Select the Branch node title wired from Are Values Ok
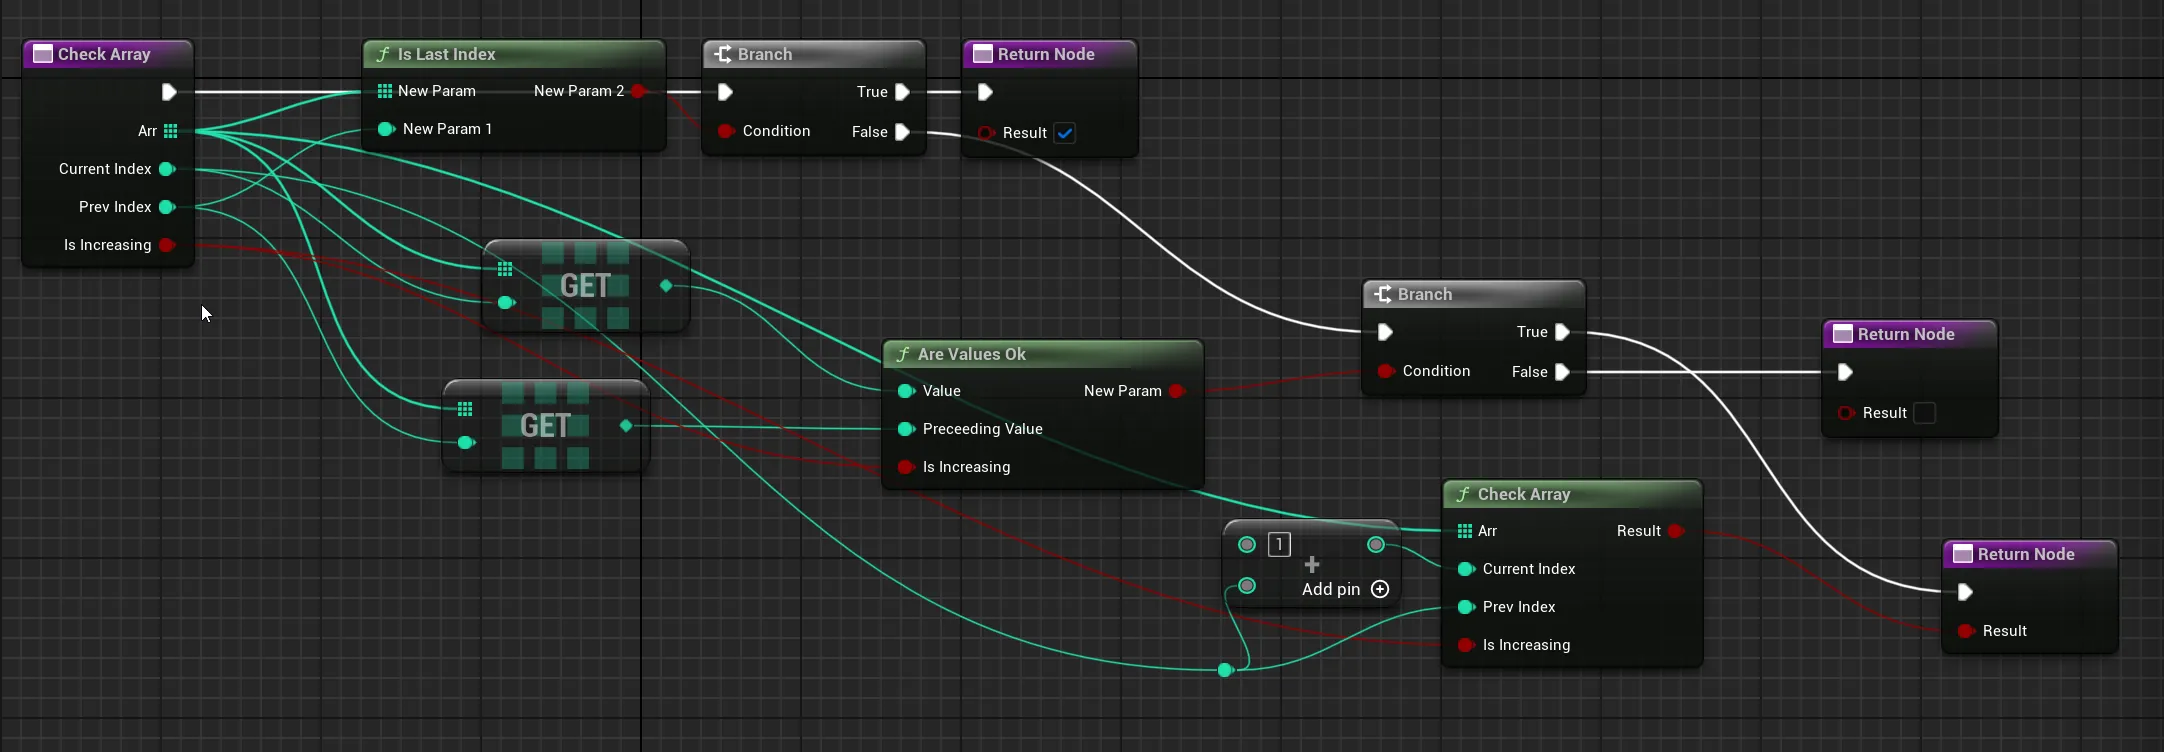 (x=1425, y=294)
